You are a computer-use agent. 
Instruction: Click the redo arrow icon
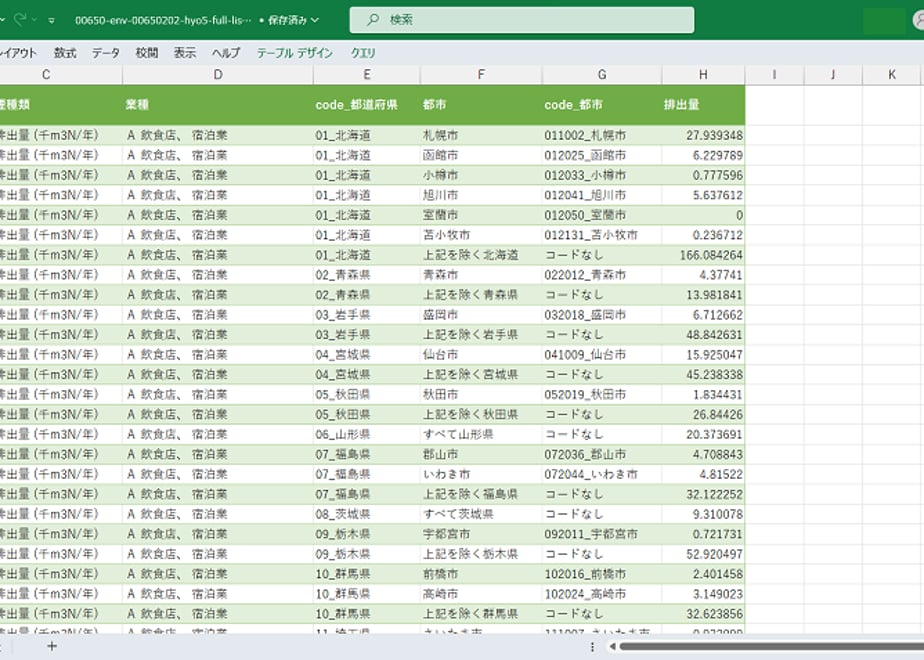(21, 19)
